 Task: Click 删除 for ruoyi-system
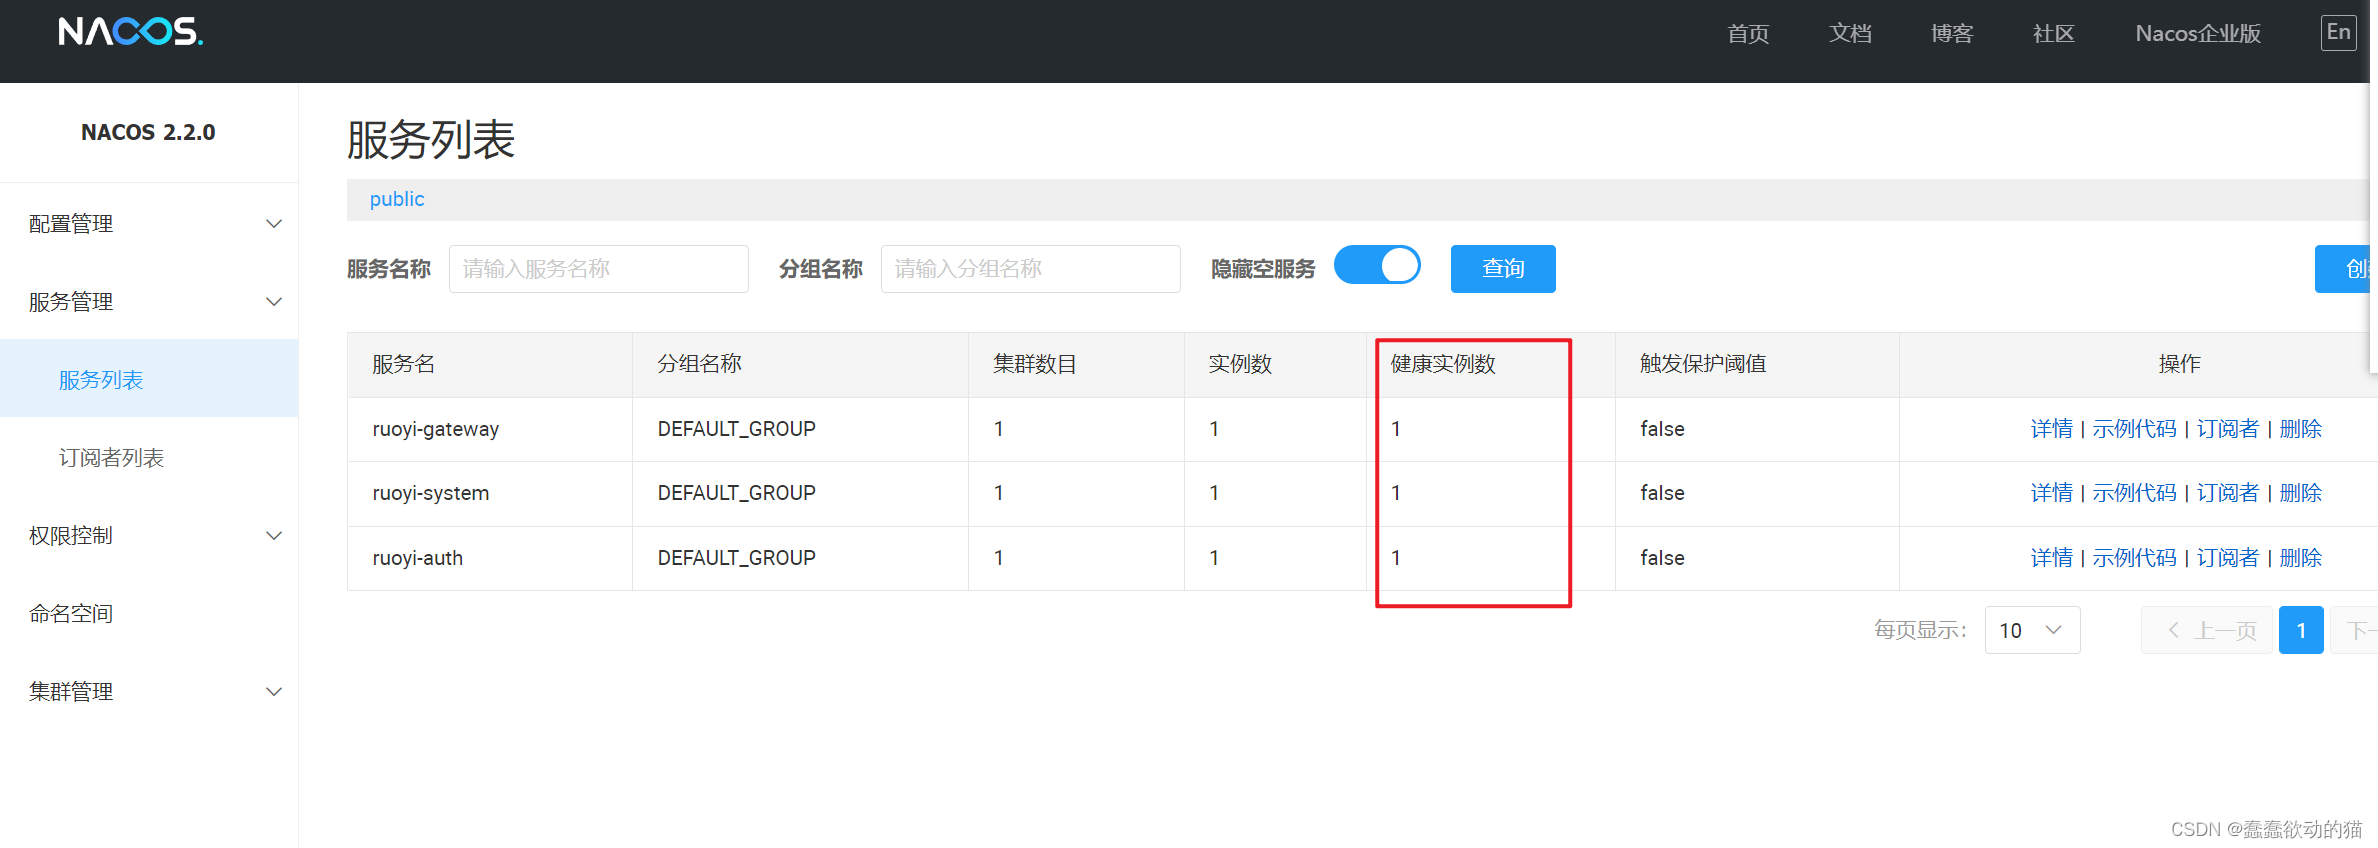(x=2300, y=493)
